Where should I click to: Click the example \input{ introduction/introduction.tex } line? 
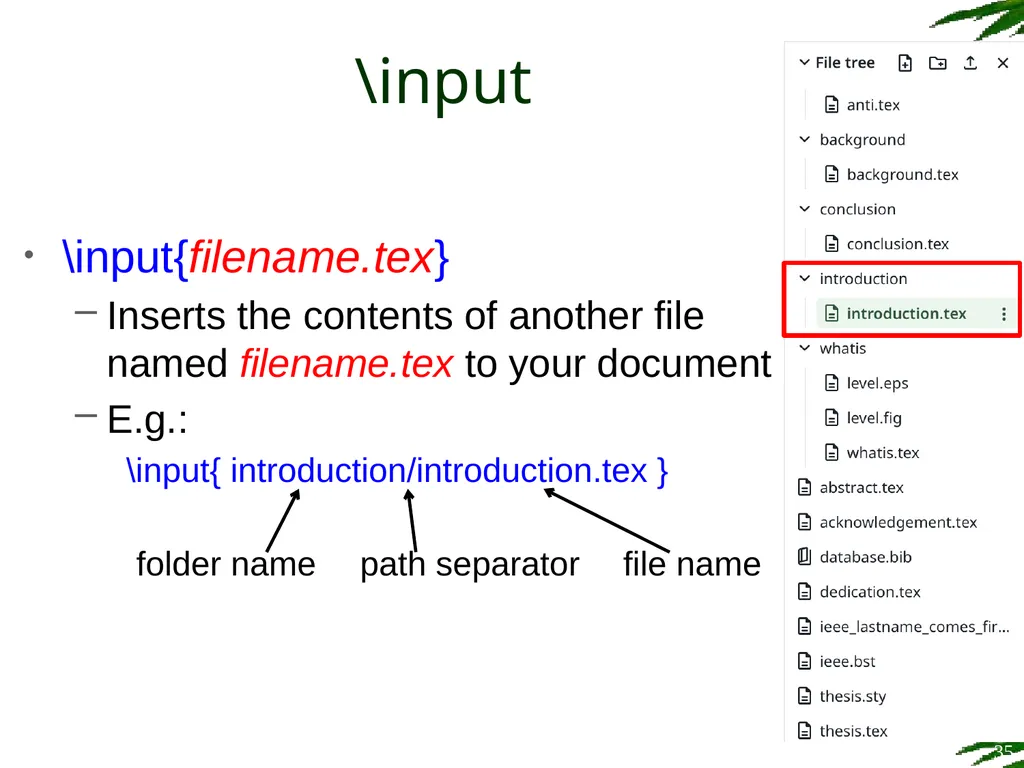click(x=397, y=471)
